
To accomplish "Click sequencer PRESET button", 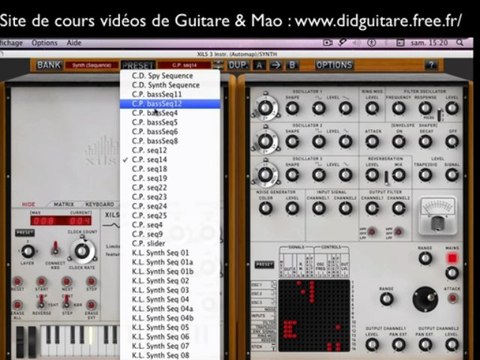I will pyautogui.click(x=25, y=232).
